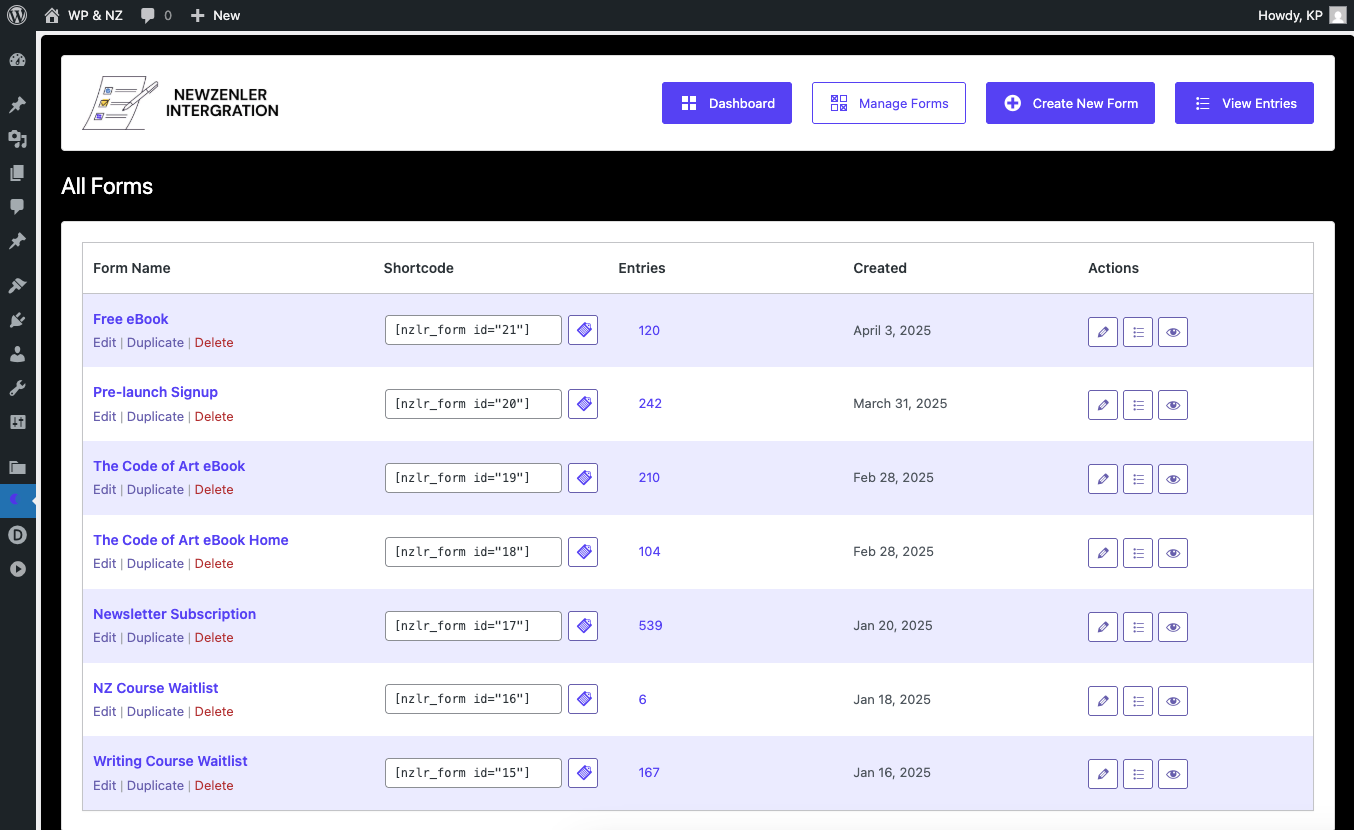Open the comments bubble in admin bar

coord(155,15)
